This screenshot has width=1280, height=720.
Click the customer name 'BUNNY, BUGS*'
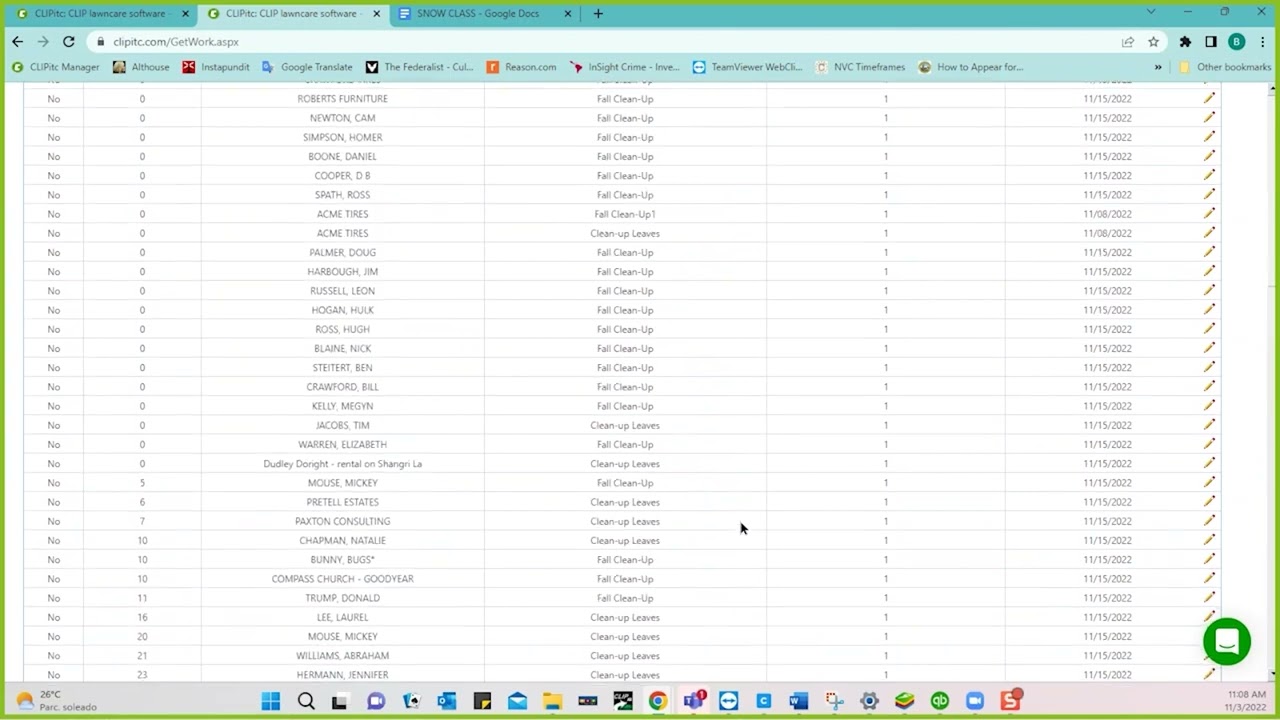(342, 559)
